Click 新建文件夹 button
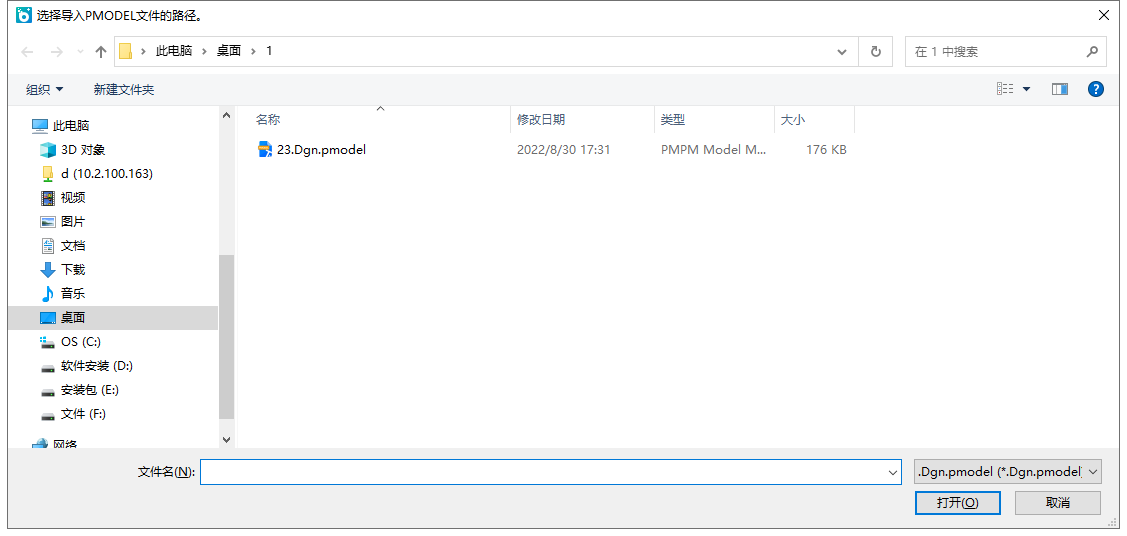 (x=124, y=90)
